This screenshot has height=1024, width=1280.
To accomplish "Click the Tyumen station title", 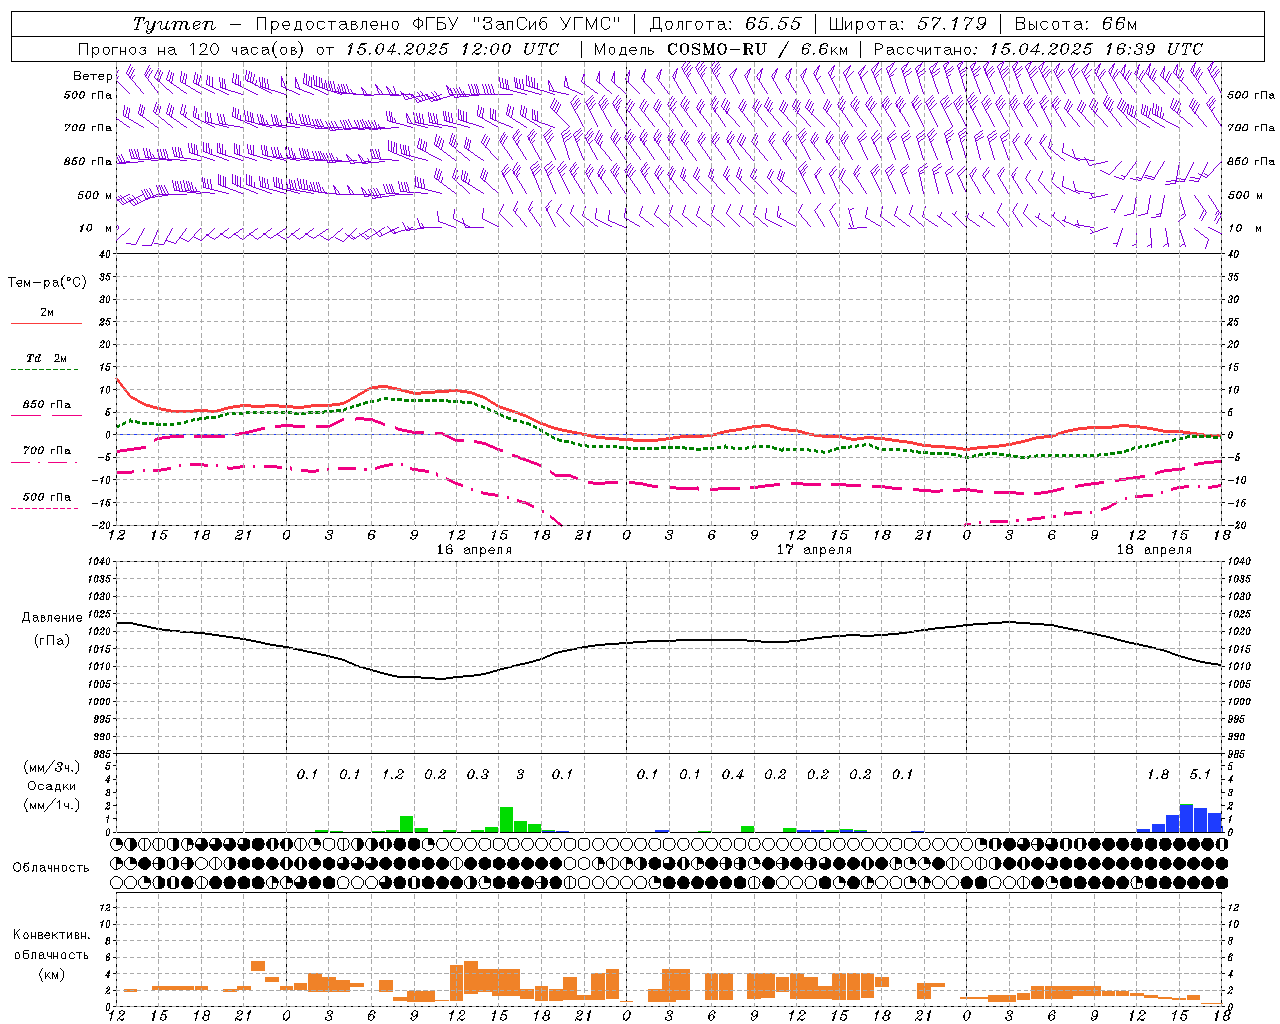I will pos(174,24).
